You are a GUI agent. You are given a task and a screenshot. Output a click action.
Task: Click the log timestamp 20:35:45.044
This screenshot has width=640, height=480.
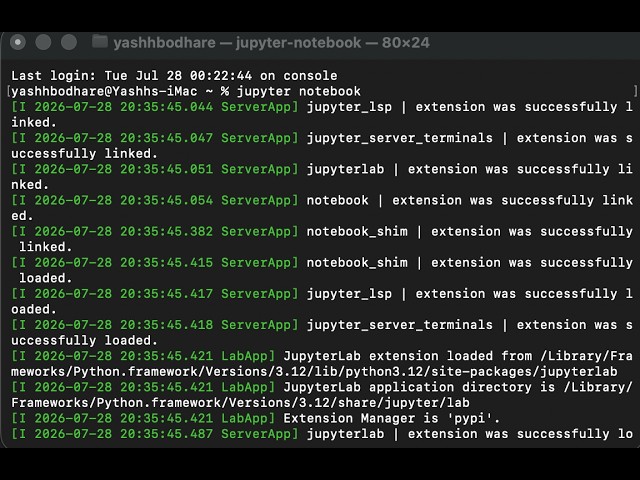167,107
